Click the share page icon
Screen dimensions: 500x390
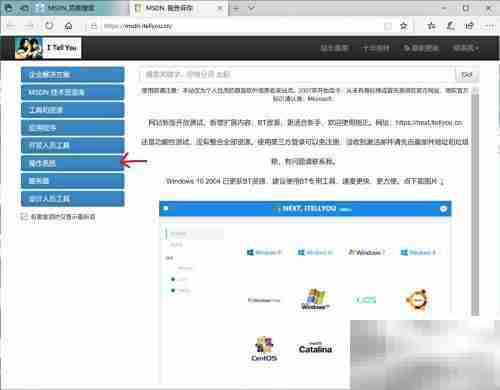[470, 26]
